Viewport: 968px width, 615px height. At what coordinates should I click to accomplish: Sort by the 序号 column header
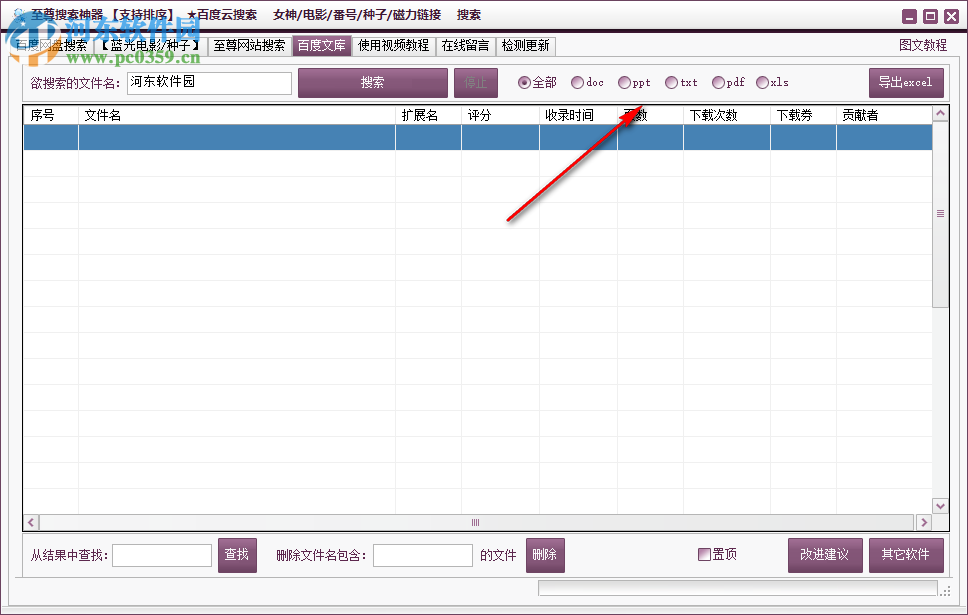click(x=51, y=115)
